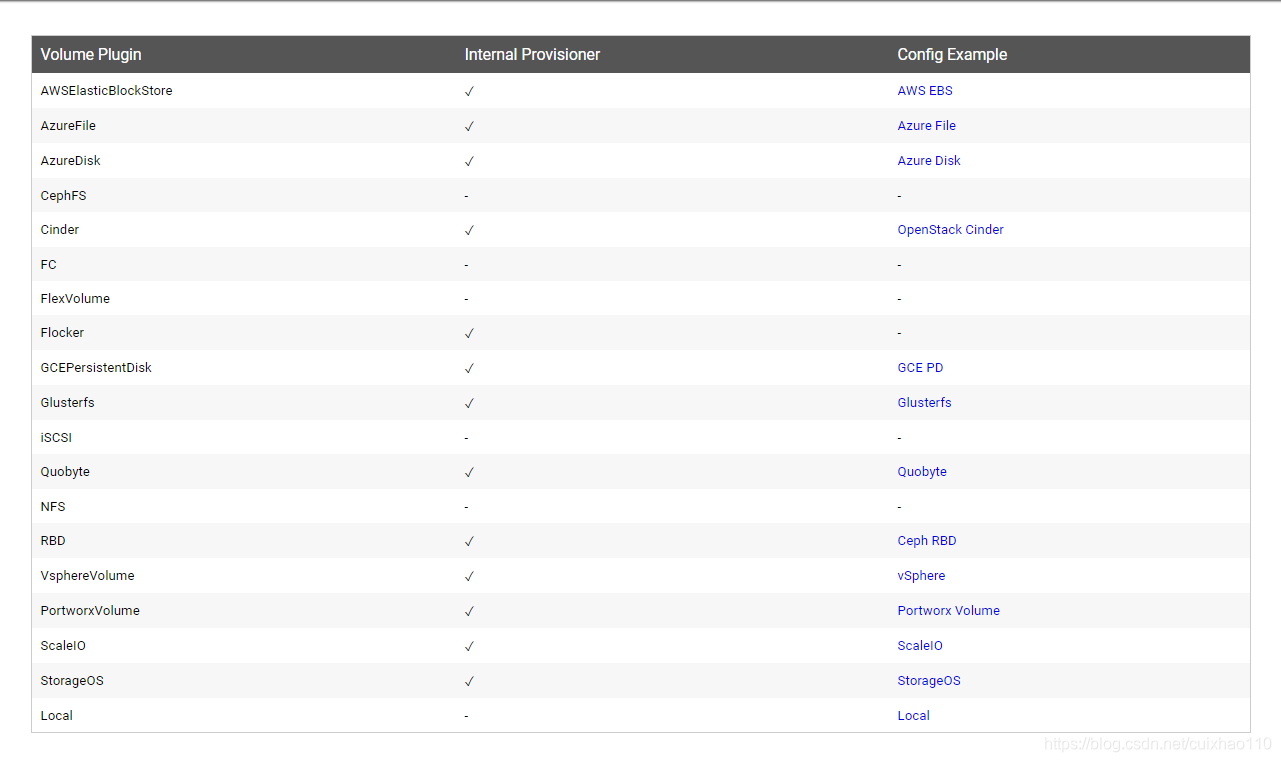Click the StorageOS config example link
The height and width of the screenshot is (762, 1281).
tap(929, 680)
